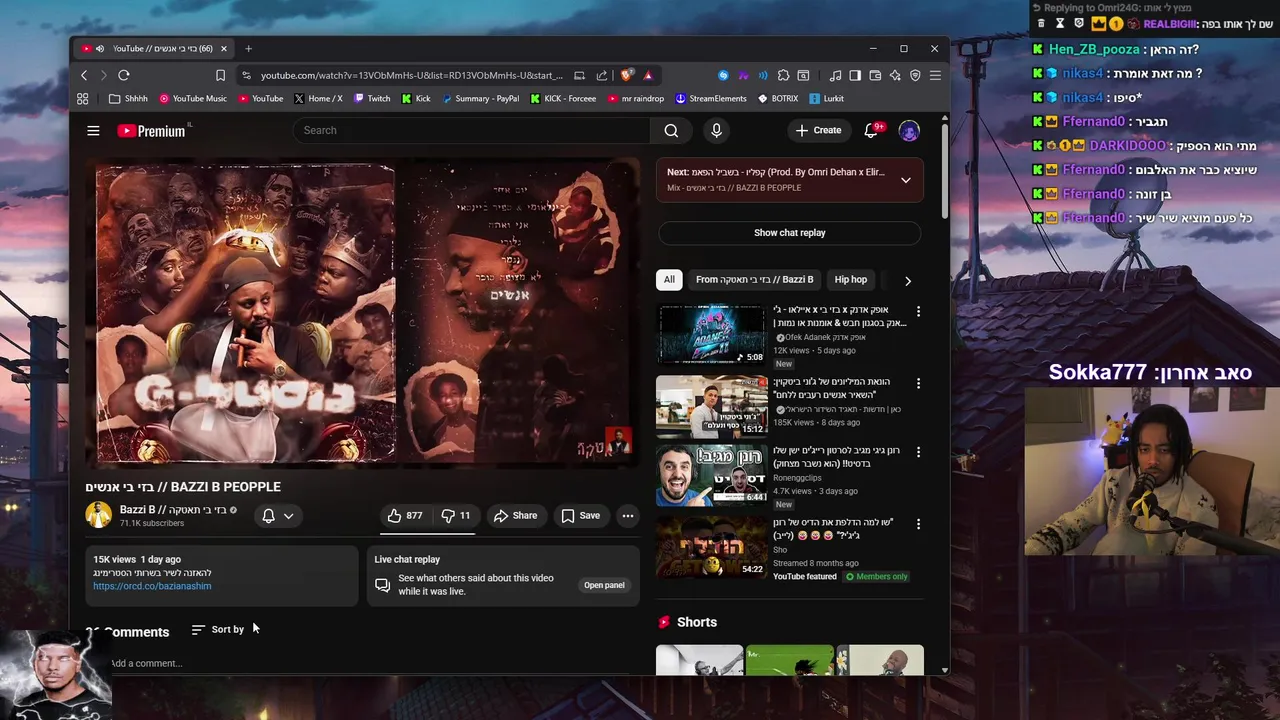The height and width of the screenshot is (720, 1280).
Task: Click the site settings icon in address bar
Action: [x=246, y=75]
